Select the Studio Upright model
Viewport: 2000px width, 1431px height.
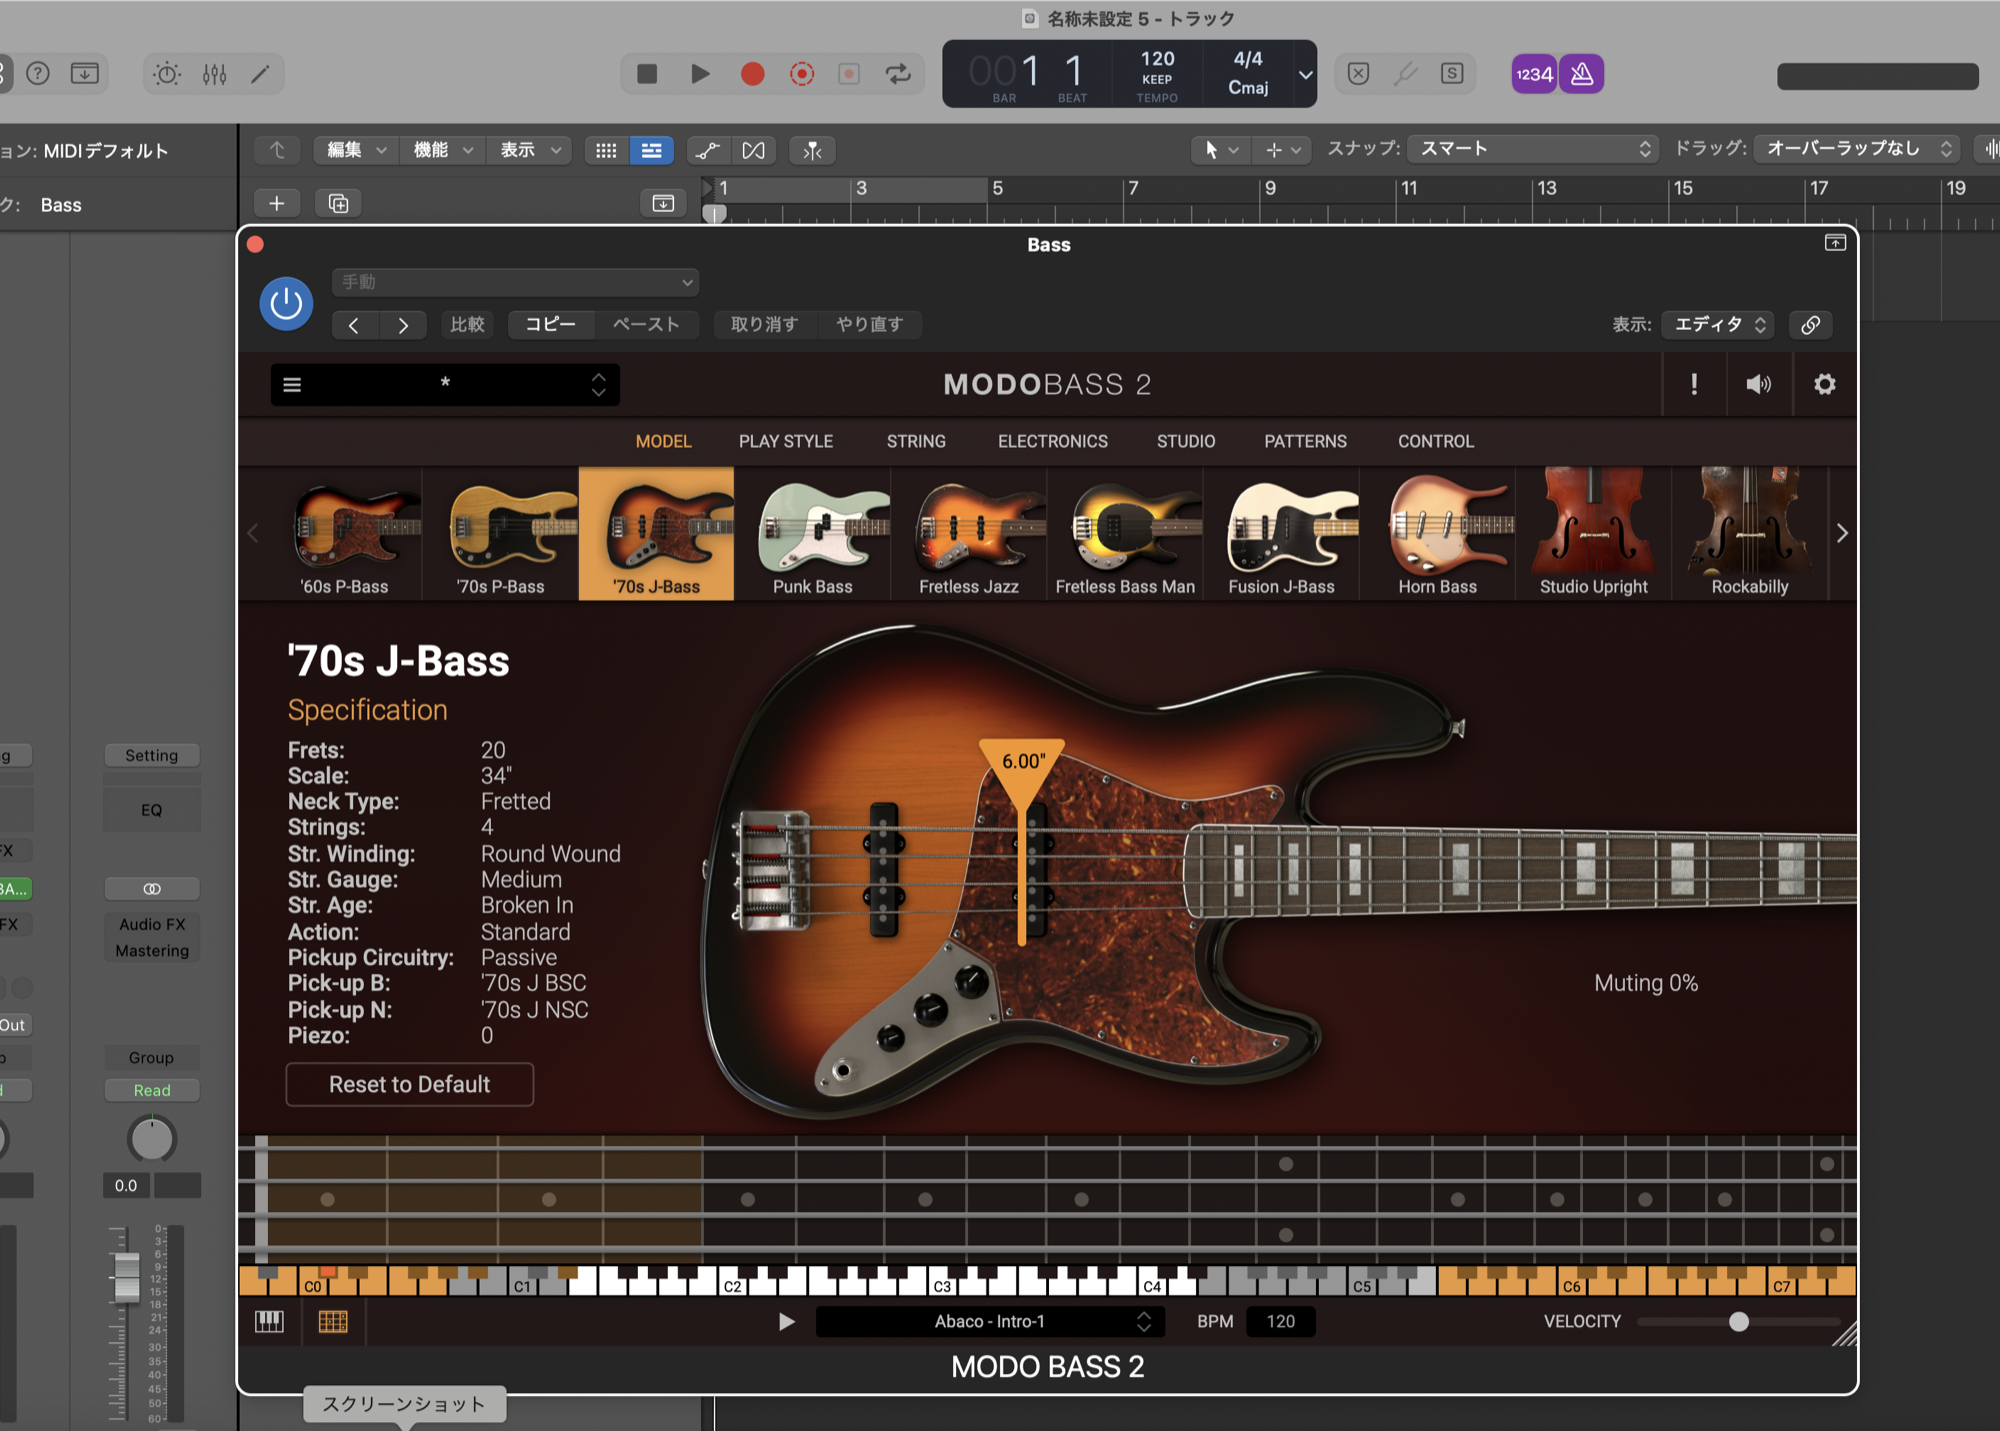pos(1593,534)
